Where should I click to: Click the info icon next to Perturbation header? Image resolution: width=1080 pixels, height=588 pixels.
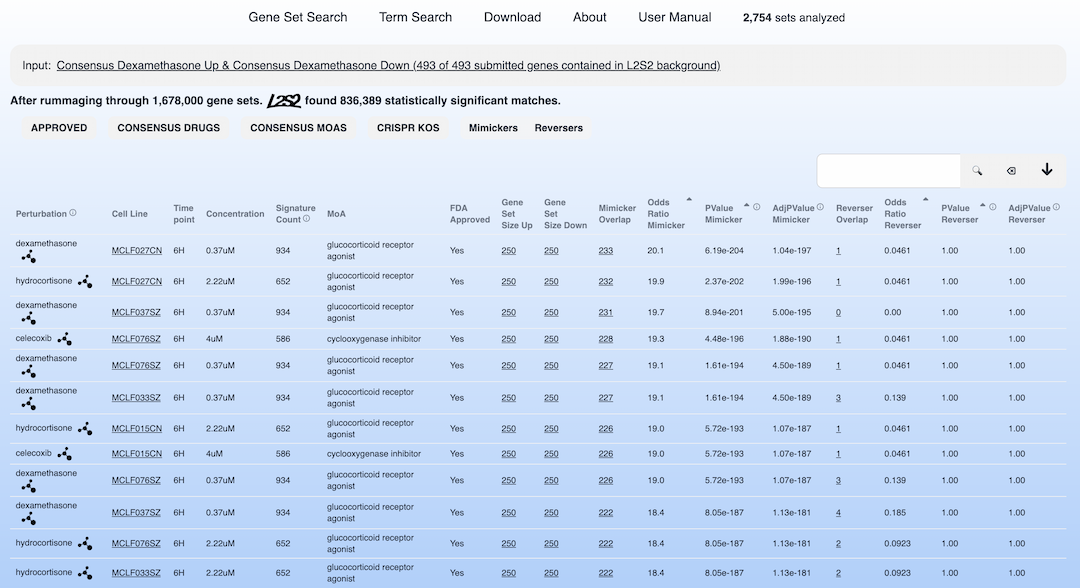[73, 213]
